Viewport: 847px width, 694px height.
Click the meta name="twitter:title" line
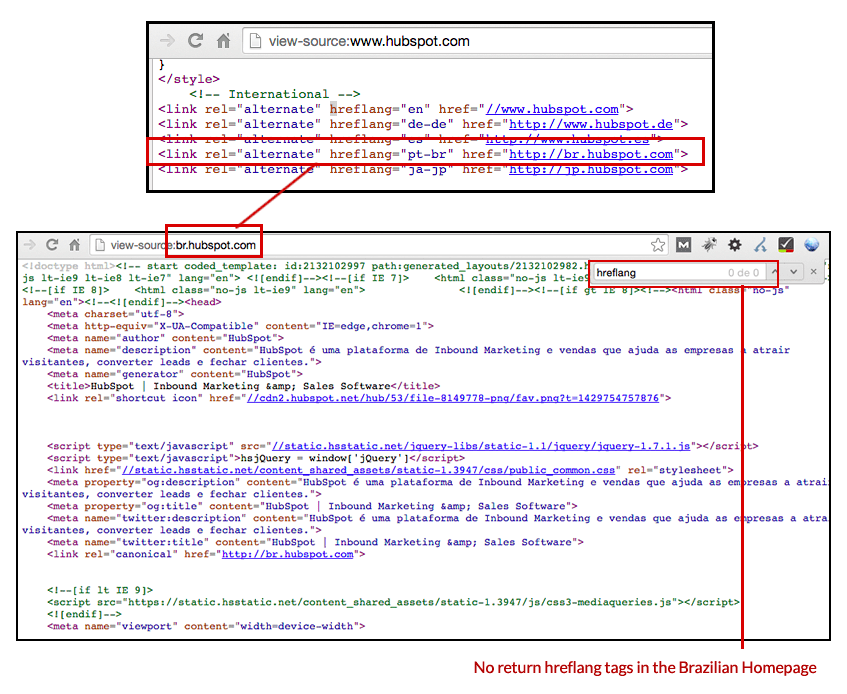(x=315, y=542)
